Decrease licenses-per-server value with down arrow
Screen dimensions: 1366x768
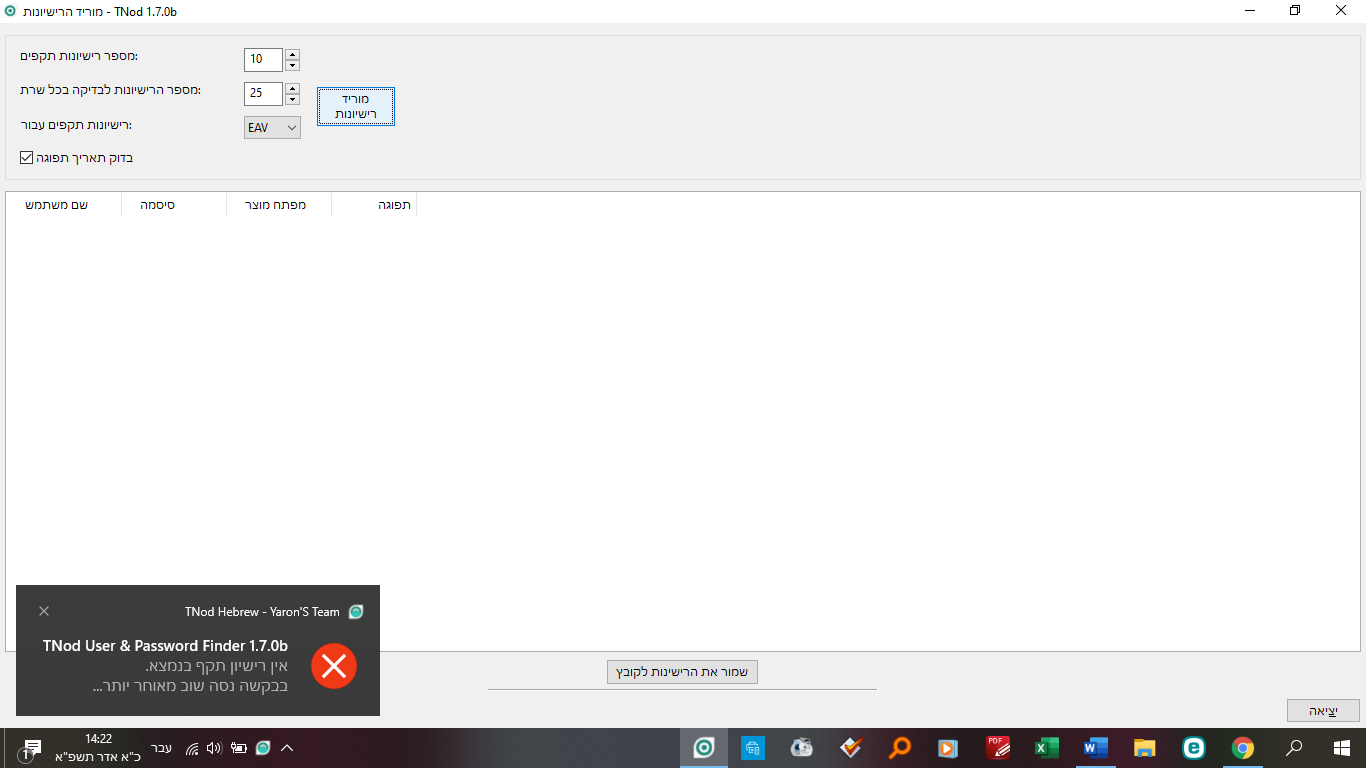[292, 99]
